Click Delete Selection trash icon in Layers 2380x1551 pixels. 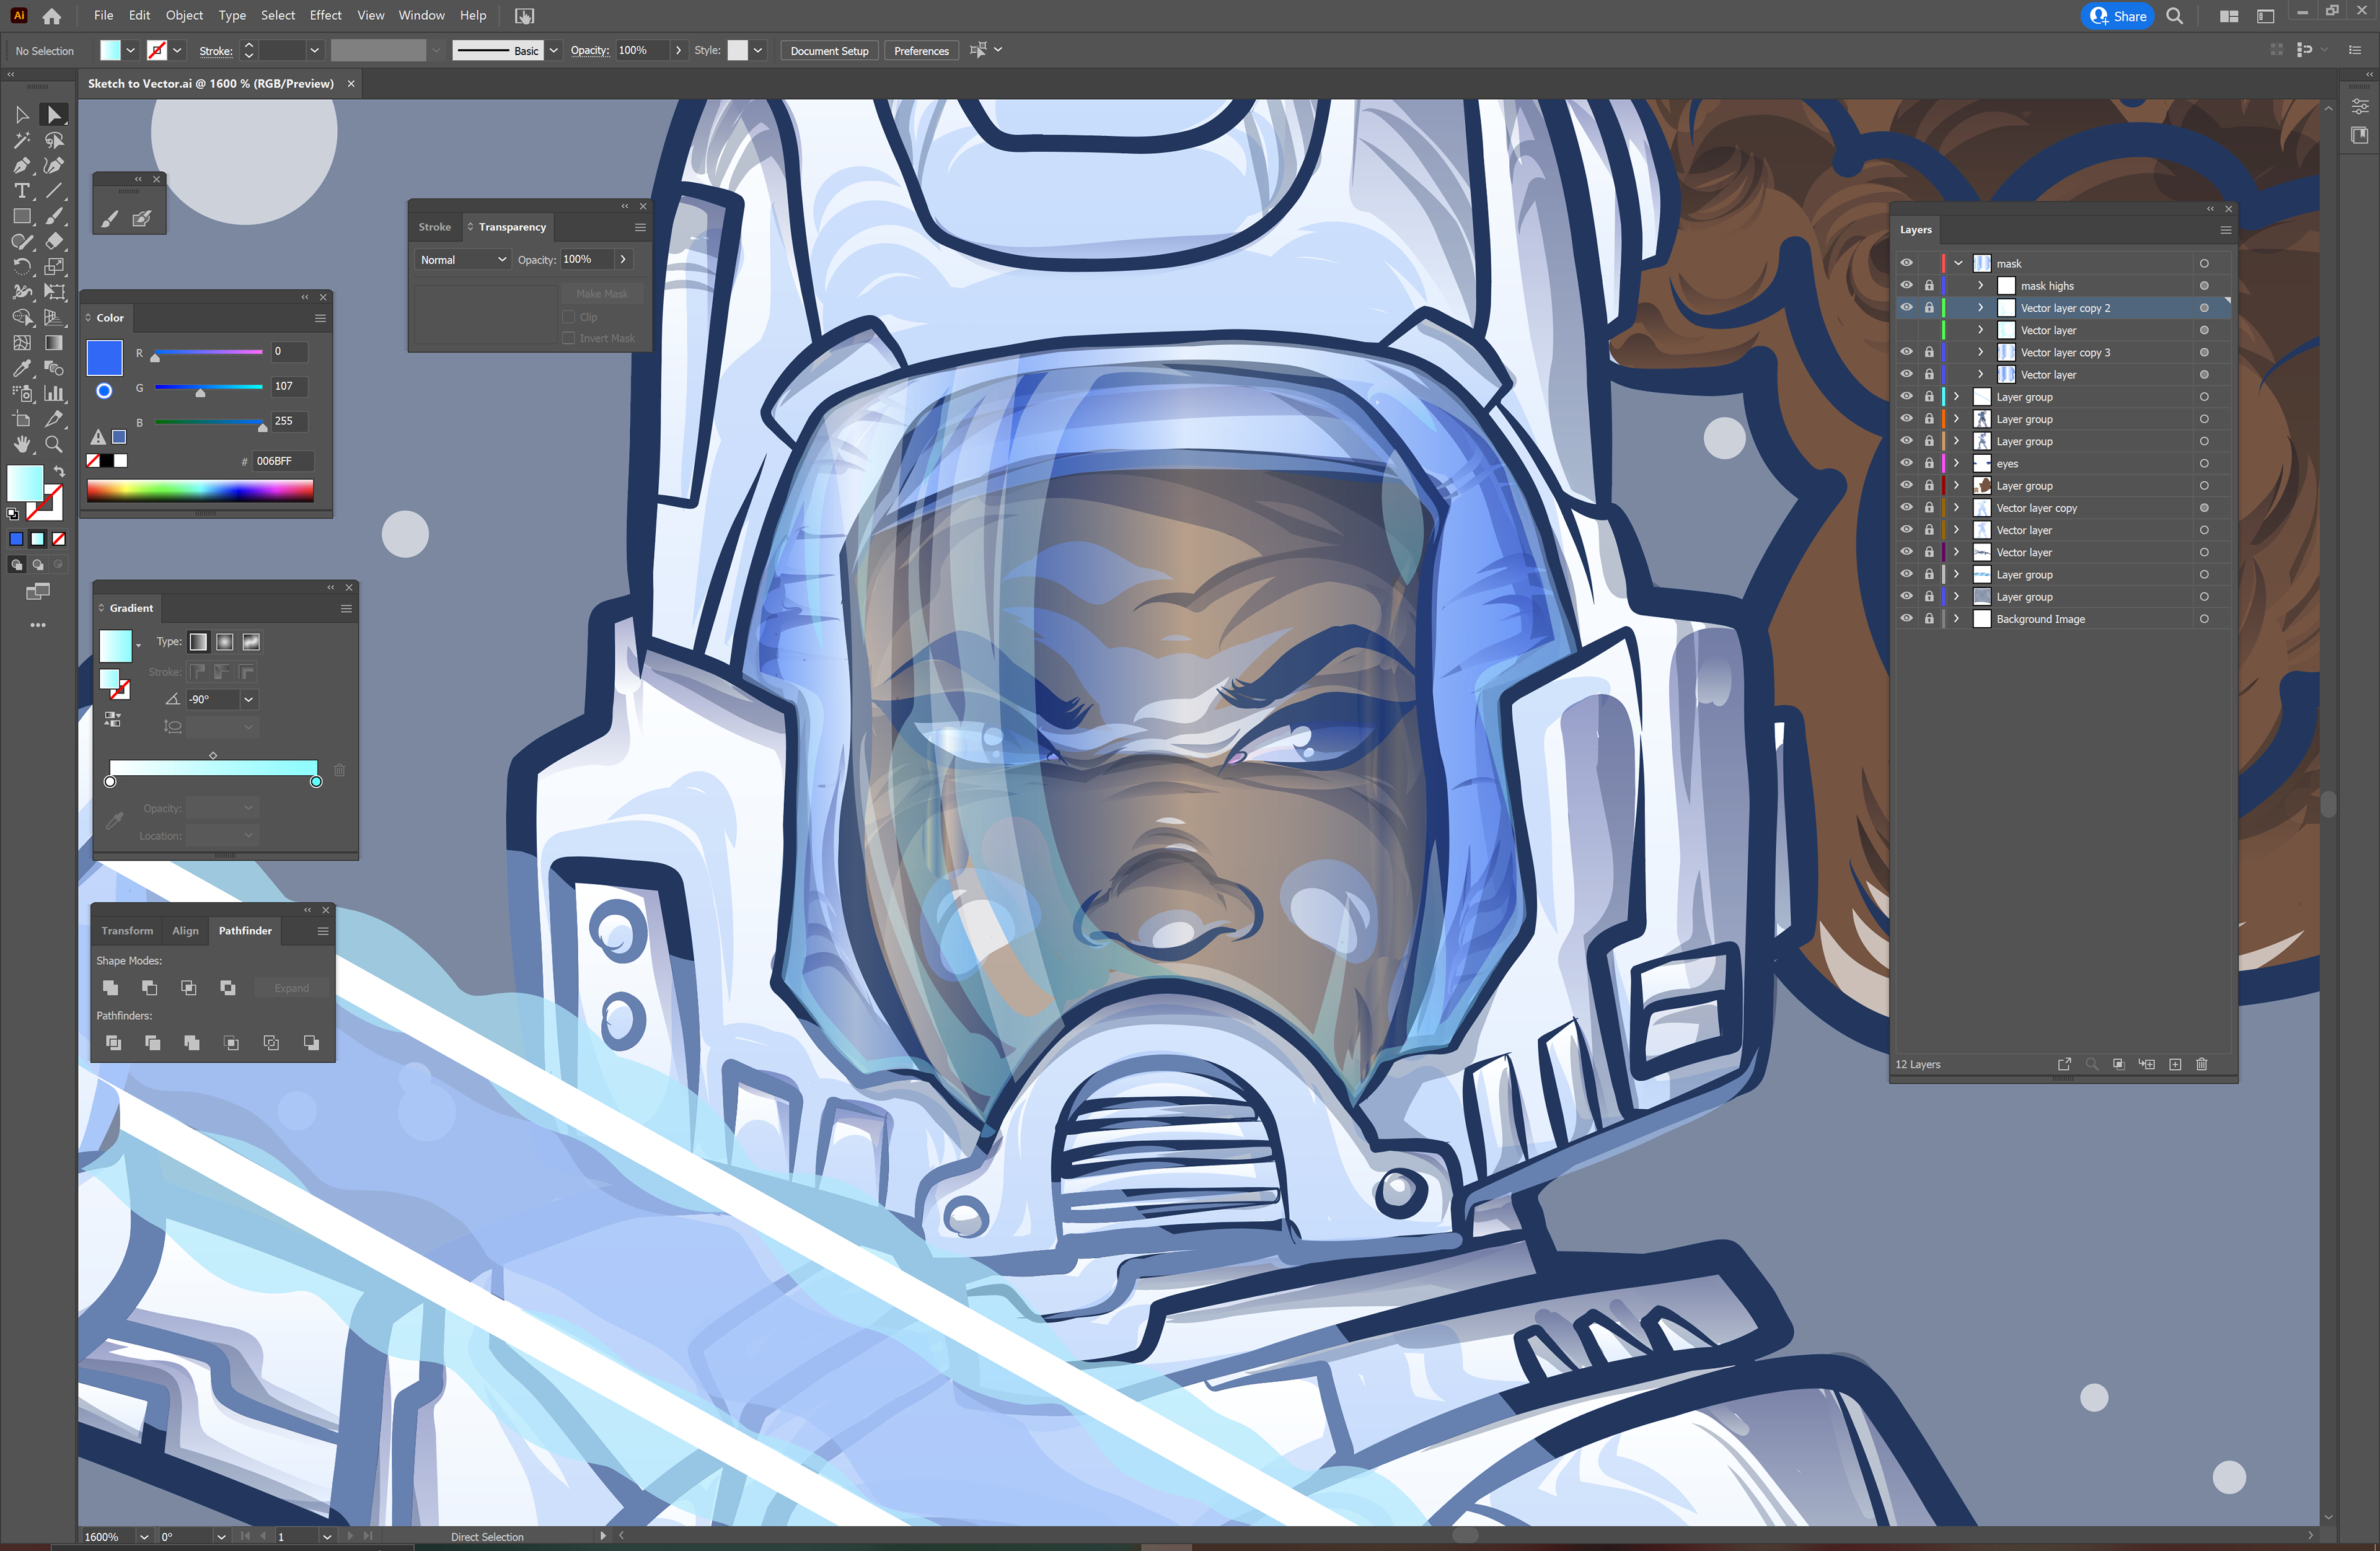(x=2201, y=1064)
